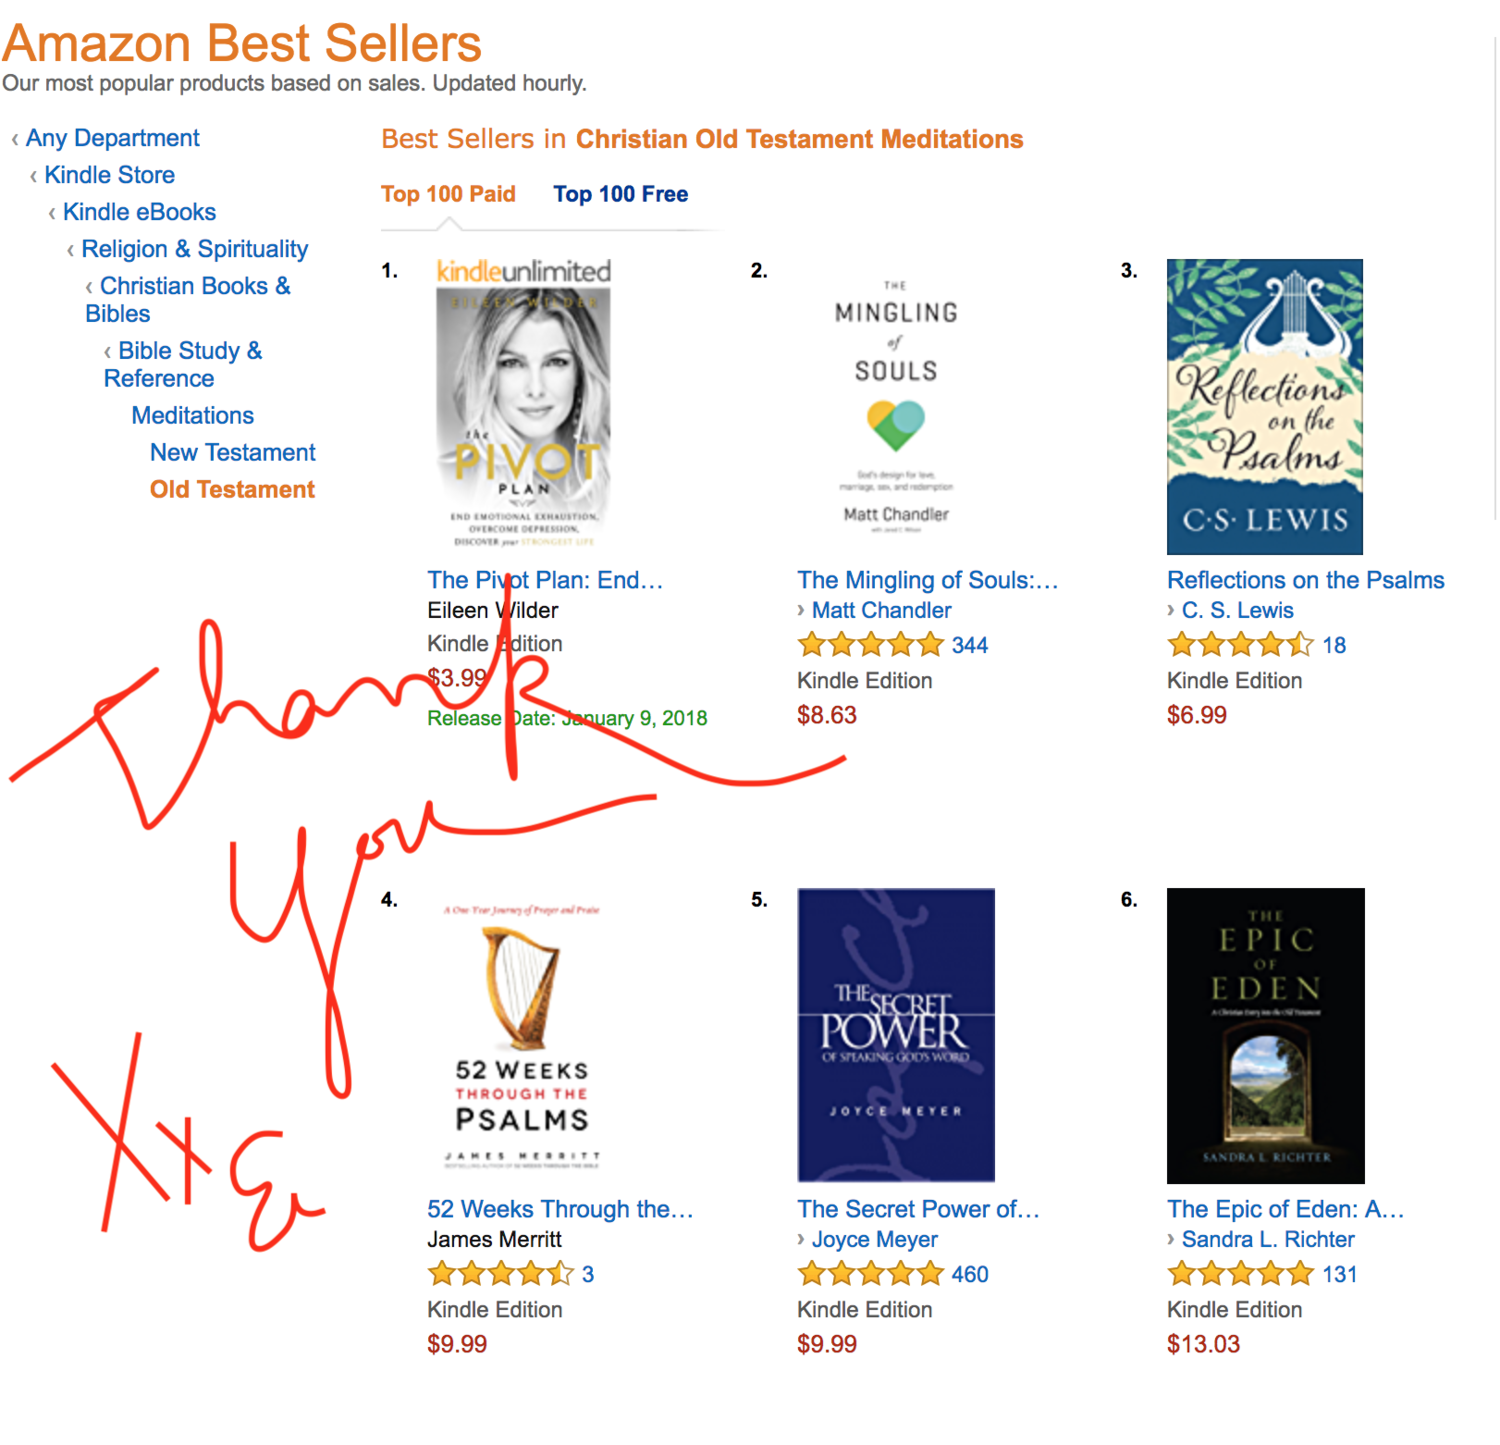Navigate up to Kindle Store category
Screen dimensions: 1500x1445
pyautogui.click(x=109, y=175)
